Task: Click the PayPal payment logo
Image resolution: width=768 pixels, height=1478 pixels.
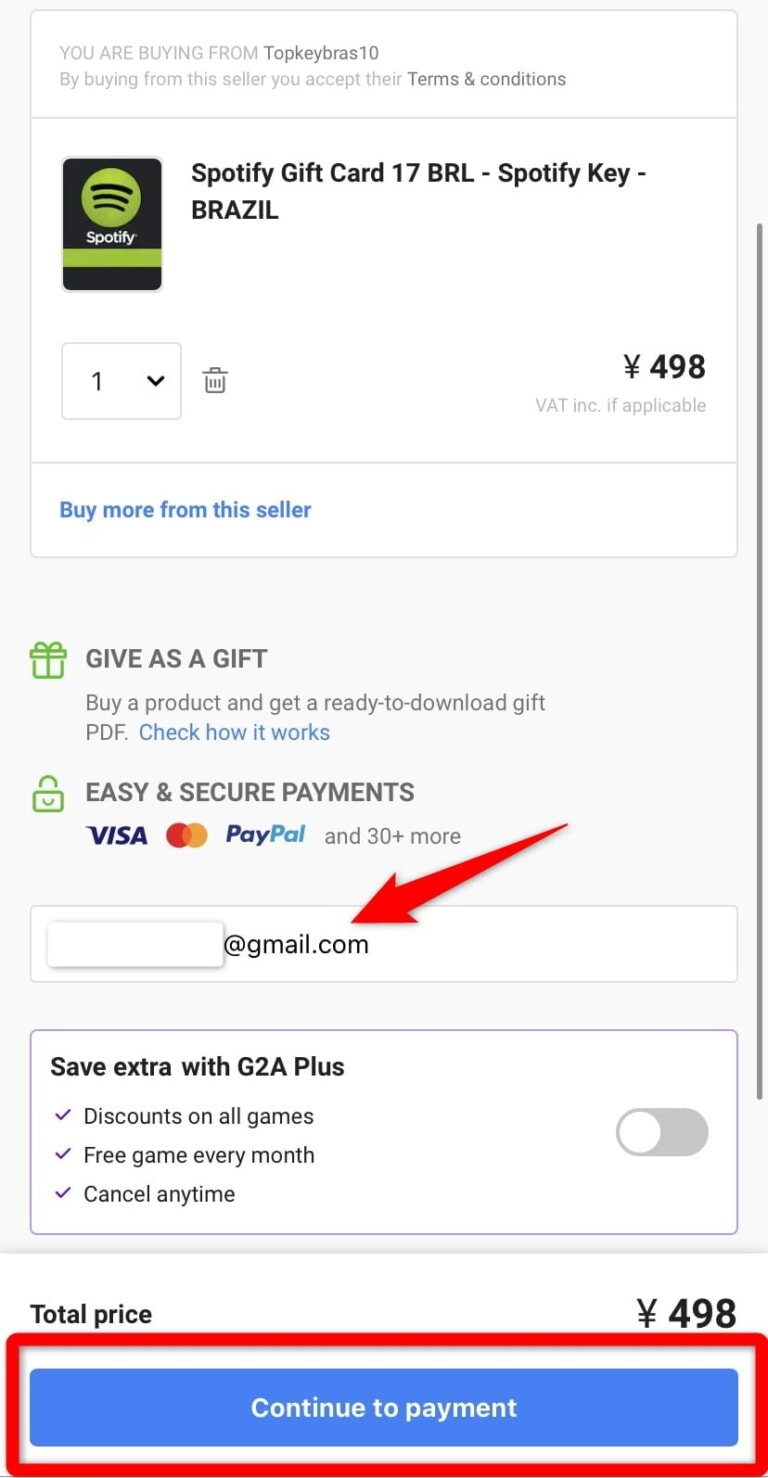Action: click(265, 835)
